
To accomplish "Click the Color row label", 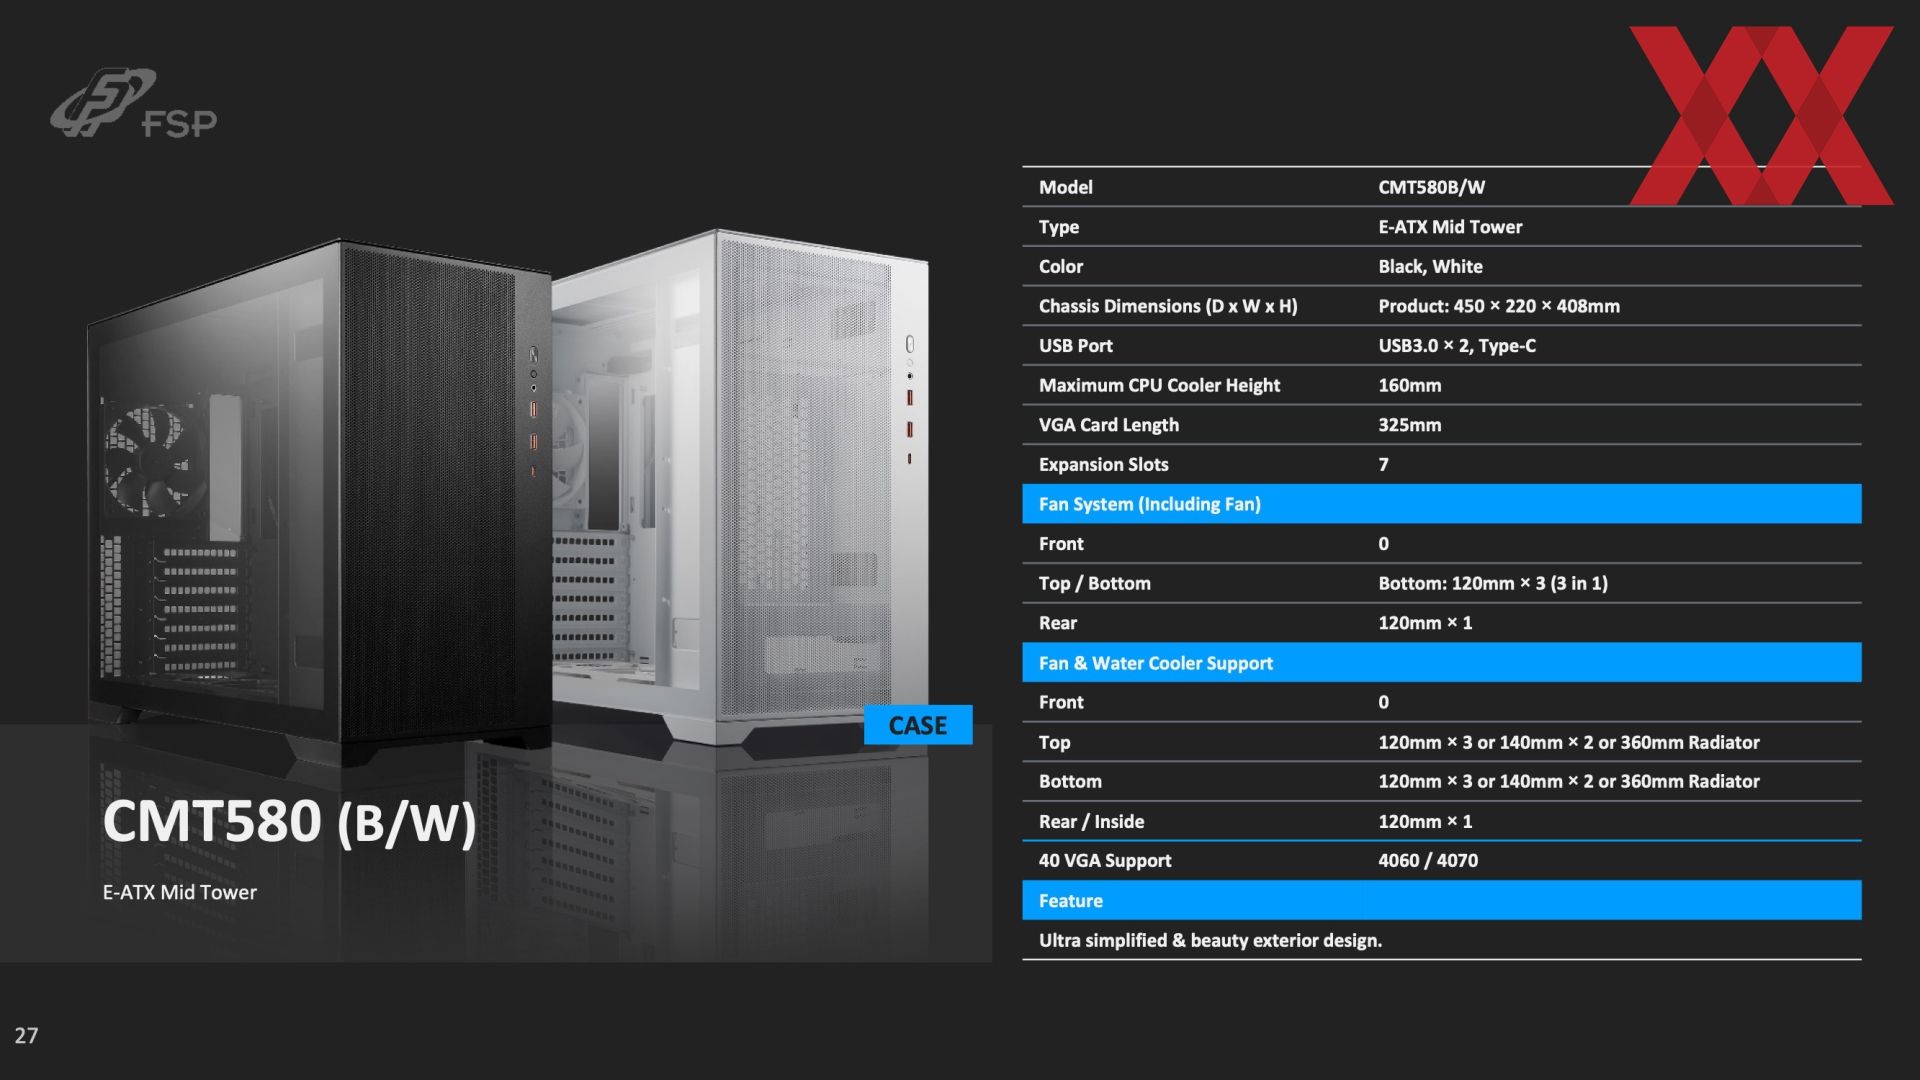I will [x=1060, y=267].
